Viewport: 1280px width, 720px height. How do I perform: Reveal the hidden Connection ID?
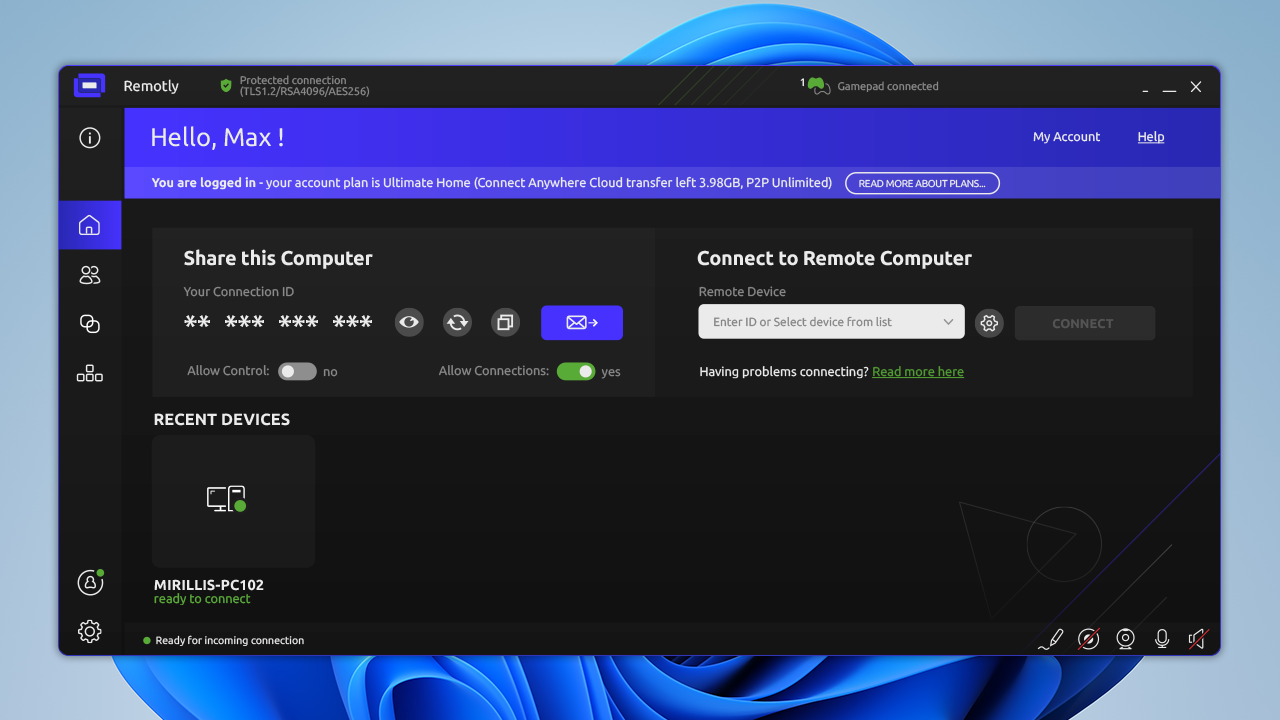(x=409, y=322)
